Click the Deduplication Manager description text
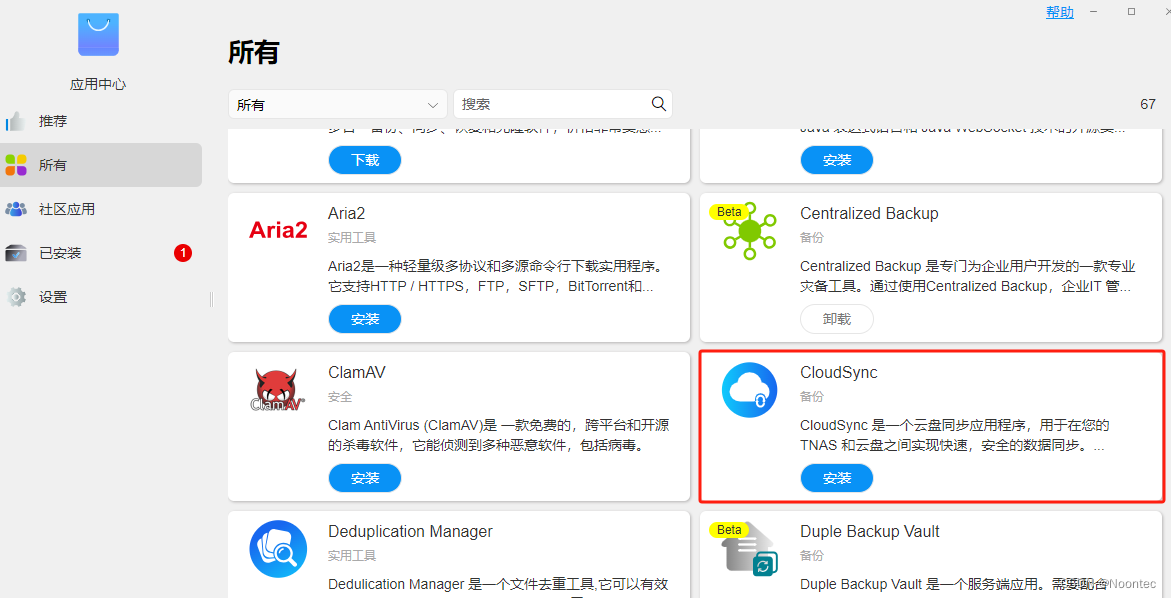The image size is (1171, 598). tap(498, 585)
